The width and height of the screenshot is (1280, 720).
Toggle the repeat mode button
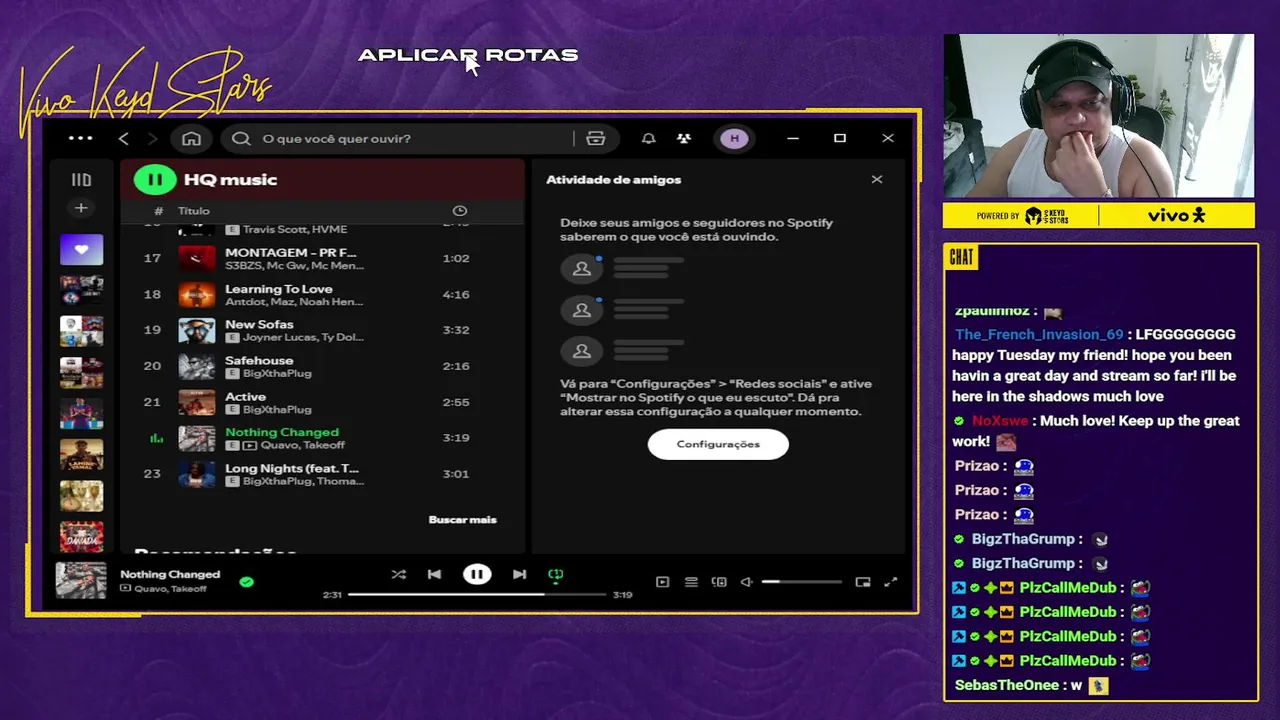coord(556,574)
